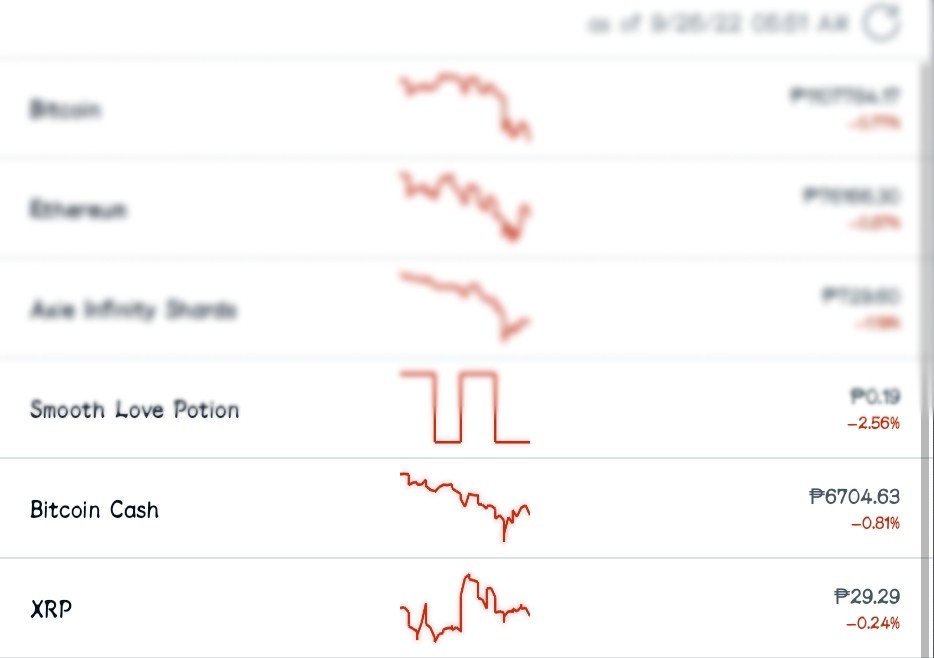Screen dimensions: 934x658
Task: Open the XRP coin name
Action: click(51, 609)
